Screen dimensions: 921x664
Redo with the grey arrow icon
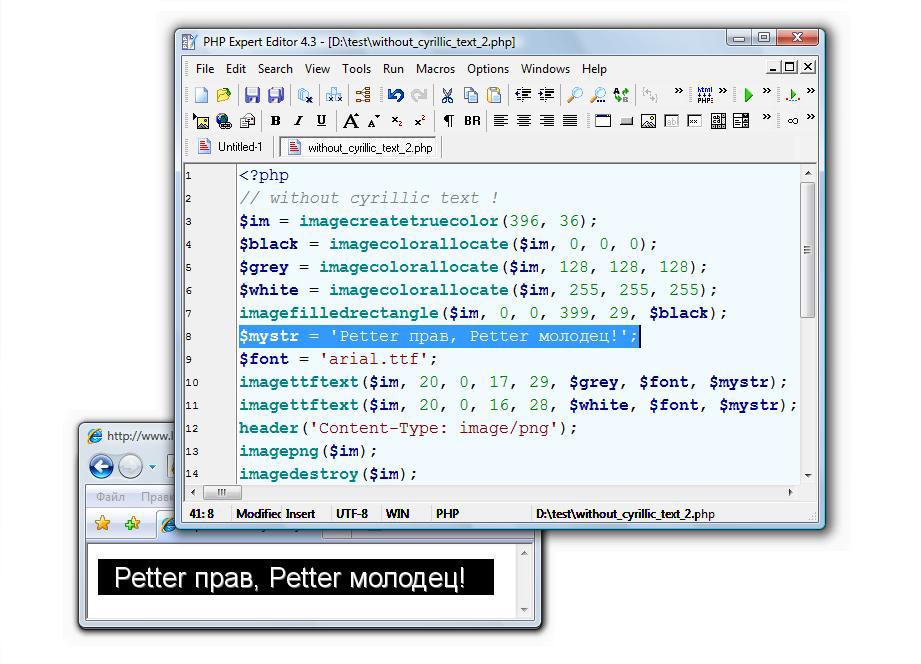coord(419,95)
